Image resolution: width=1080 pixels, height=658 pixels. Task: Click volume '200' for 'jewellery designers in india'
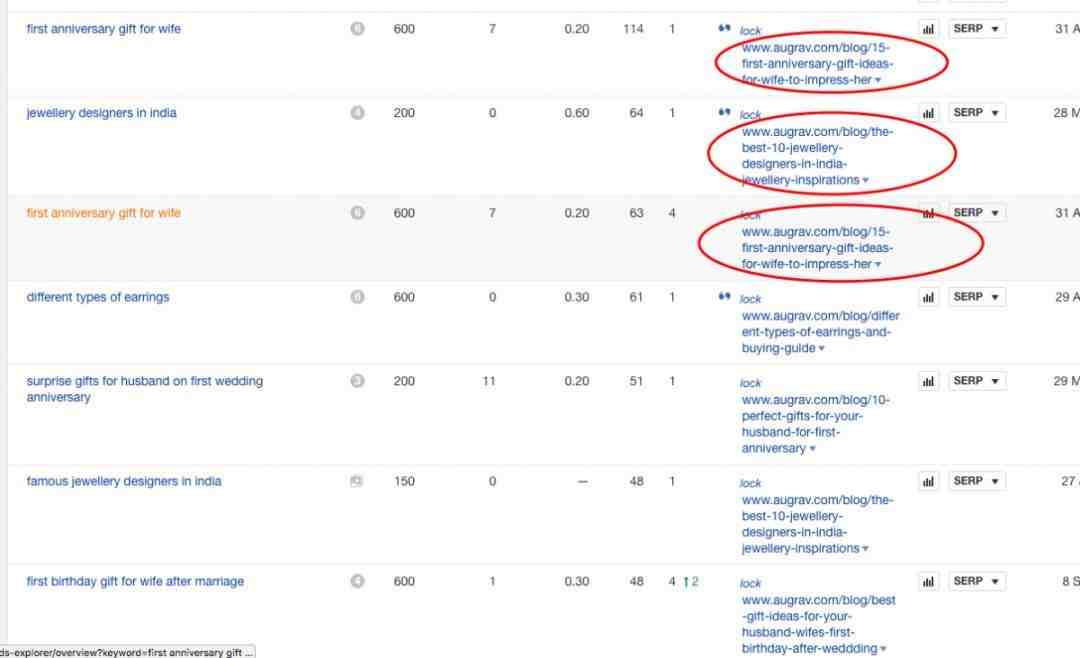[x=404, y=113]
